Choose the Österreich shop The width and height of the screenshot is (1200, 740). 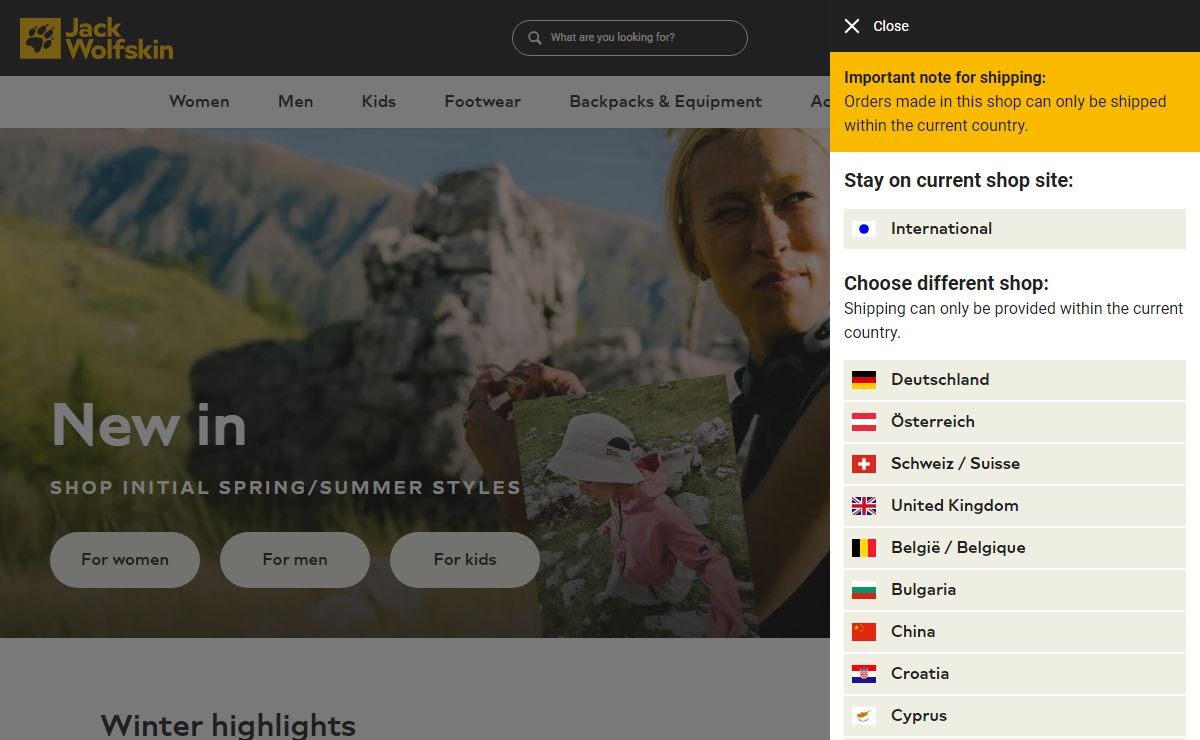click(1015, 422)
